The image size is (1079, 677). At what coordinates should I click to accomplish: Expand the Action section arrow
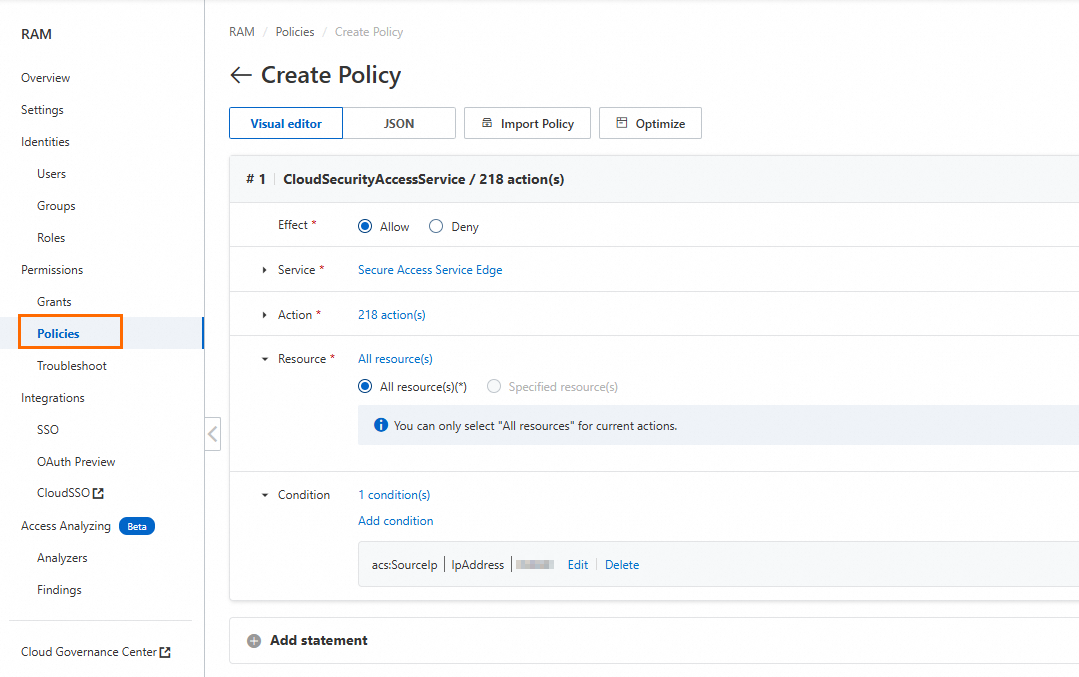265,315
